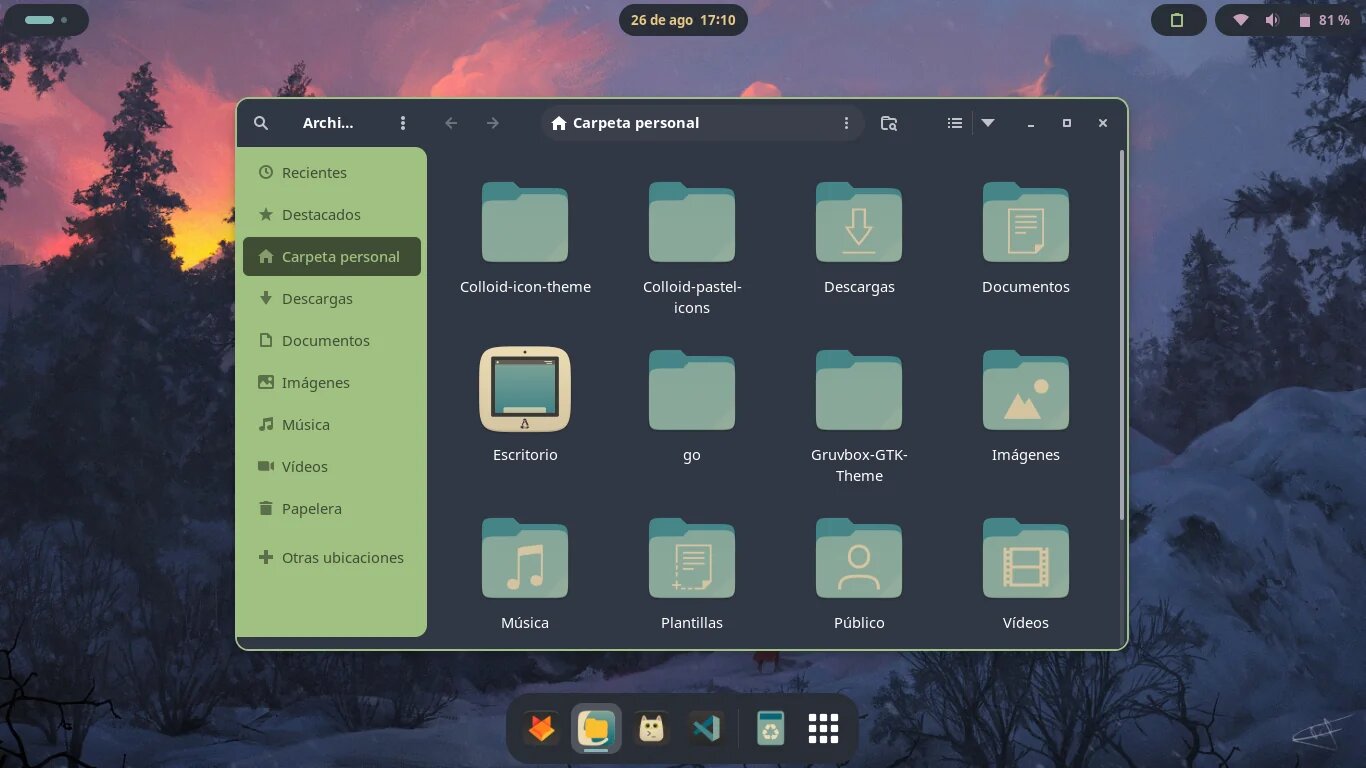Click the volume icon in top bar
The height and width of the screenshot is (768, 1366).
point(1272,20)
